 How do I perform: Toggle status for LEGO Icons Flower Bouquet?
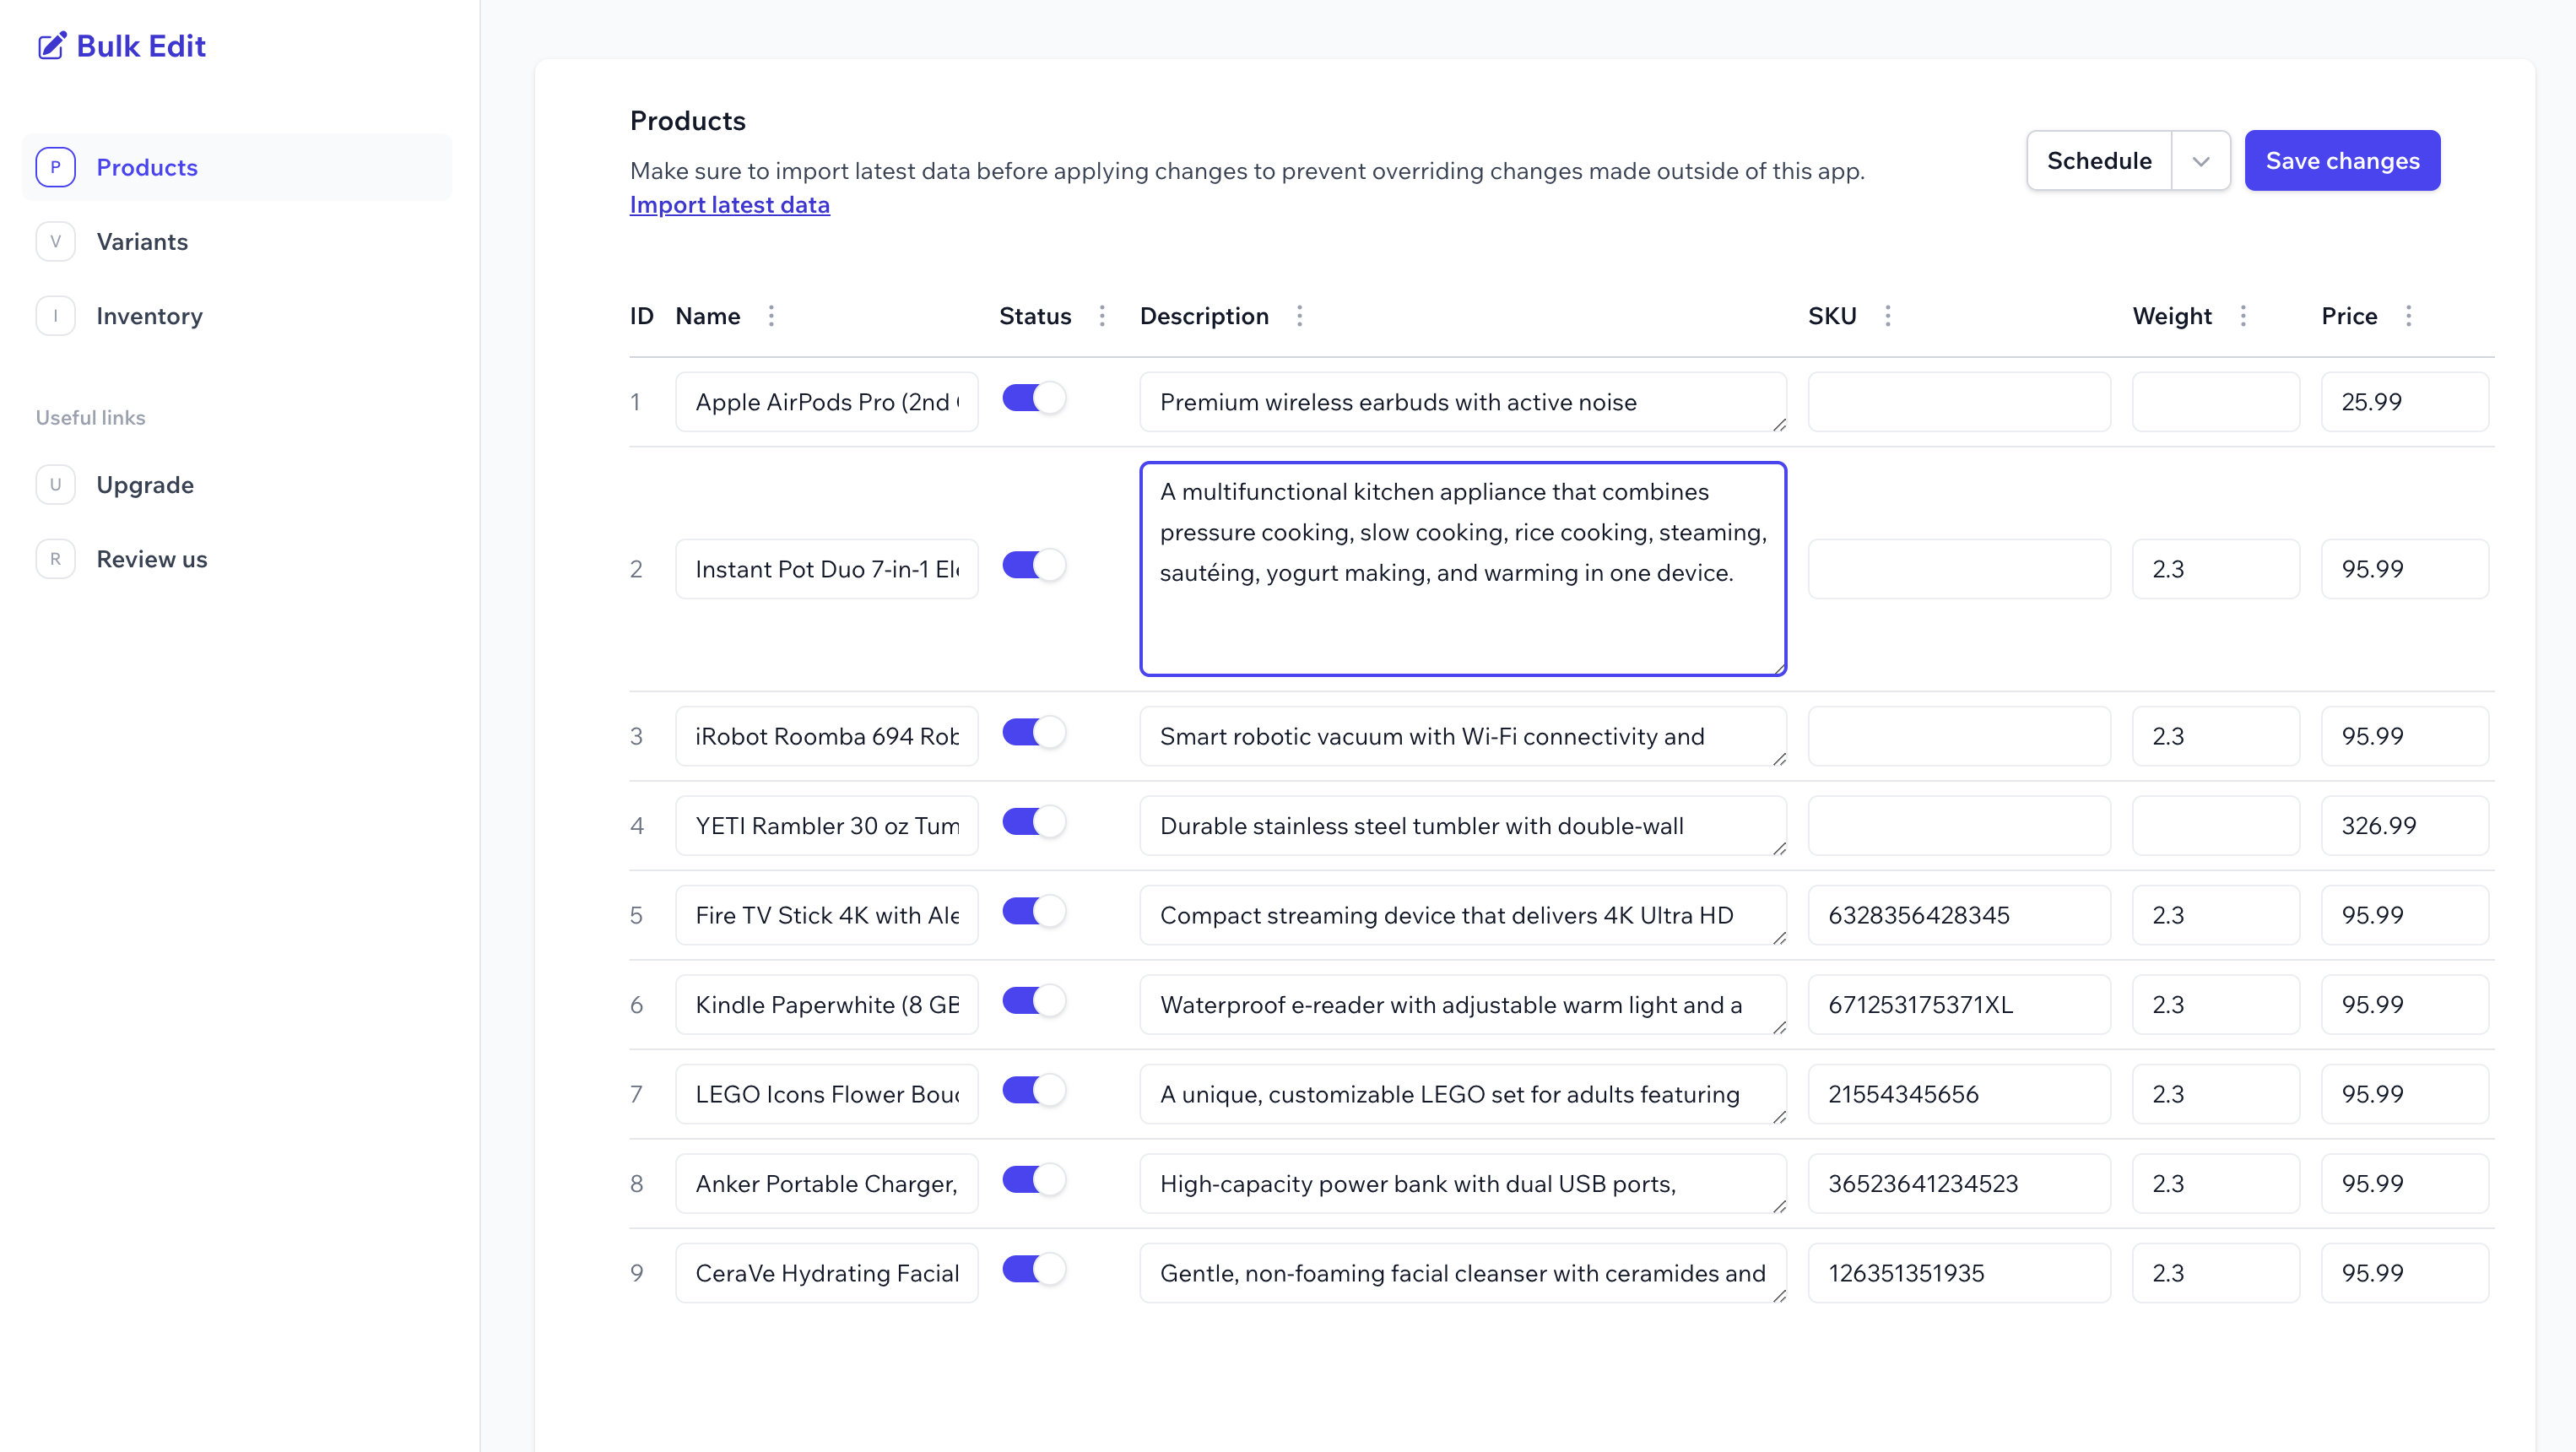[1034, 1090]
